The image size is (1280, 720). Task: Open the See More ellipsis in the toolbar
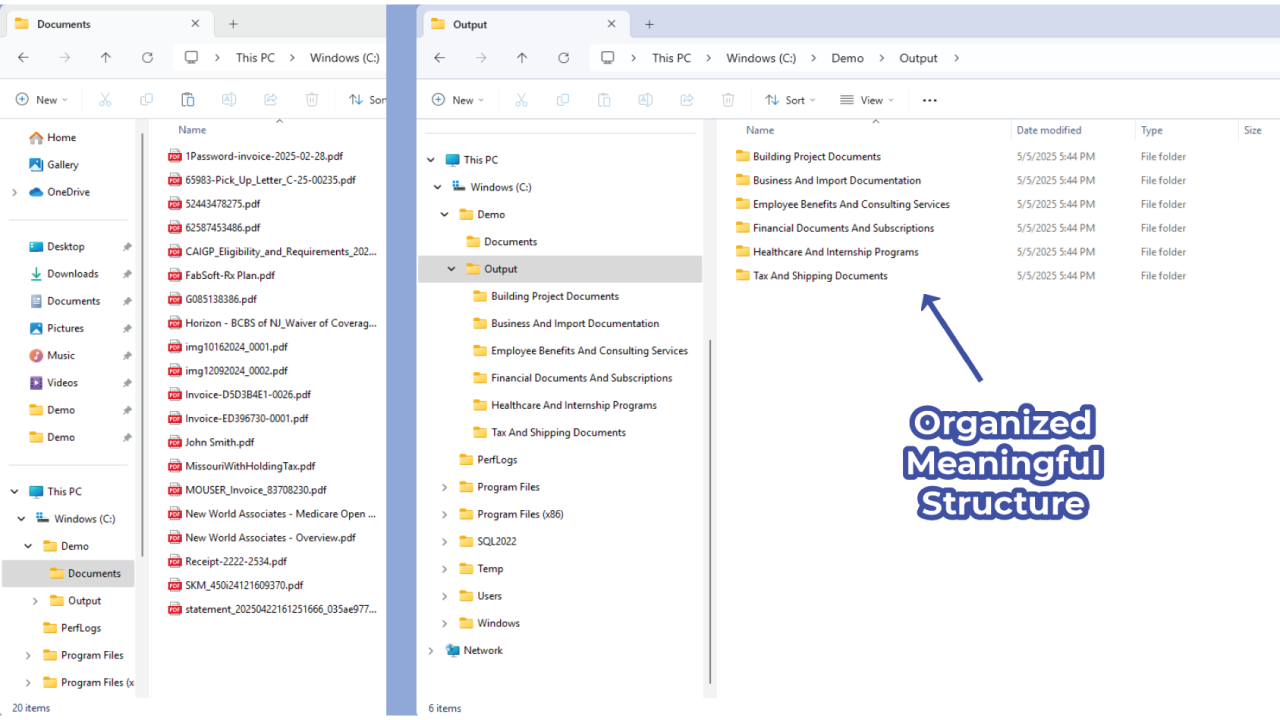pos(929,99)
